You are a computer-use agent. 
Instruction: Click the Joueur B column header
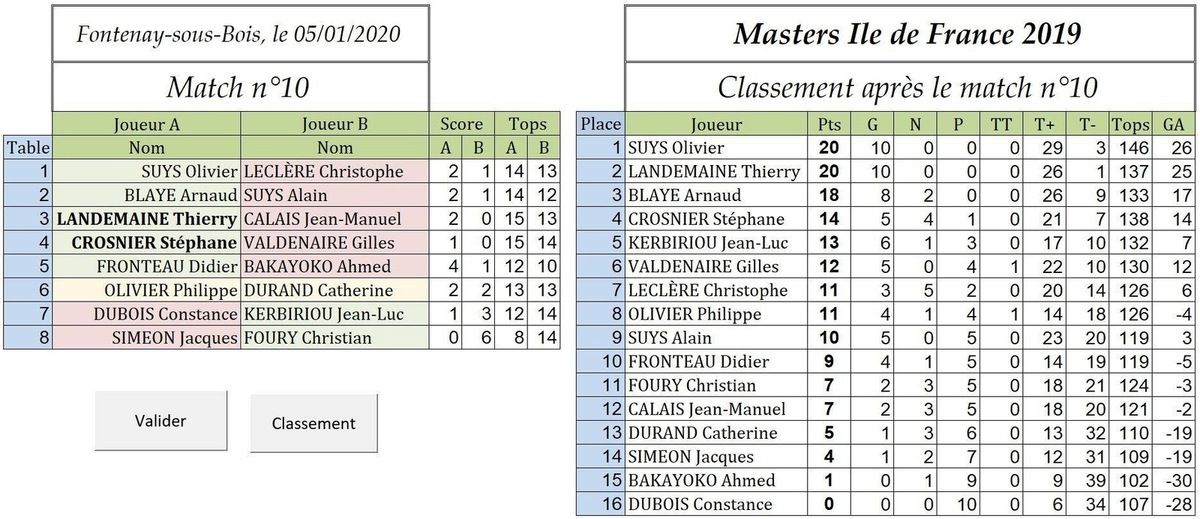tap(335, 124)
